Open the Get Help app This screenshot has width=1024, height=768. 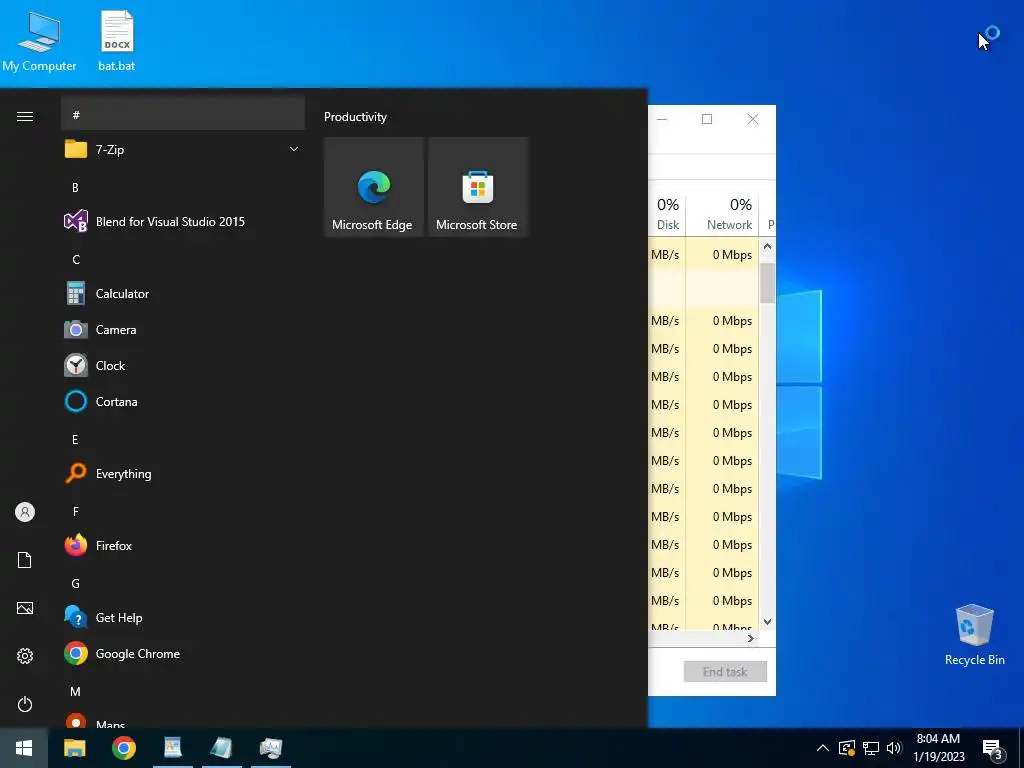(x=183, y=617)
